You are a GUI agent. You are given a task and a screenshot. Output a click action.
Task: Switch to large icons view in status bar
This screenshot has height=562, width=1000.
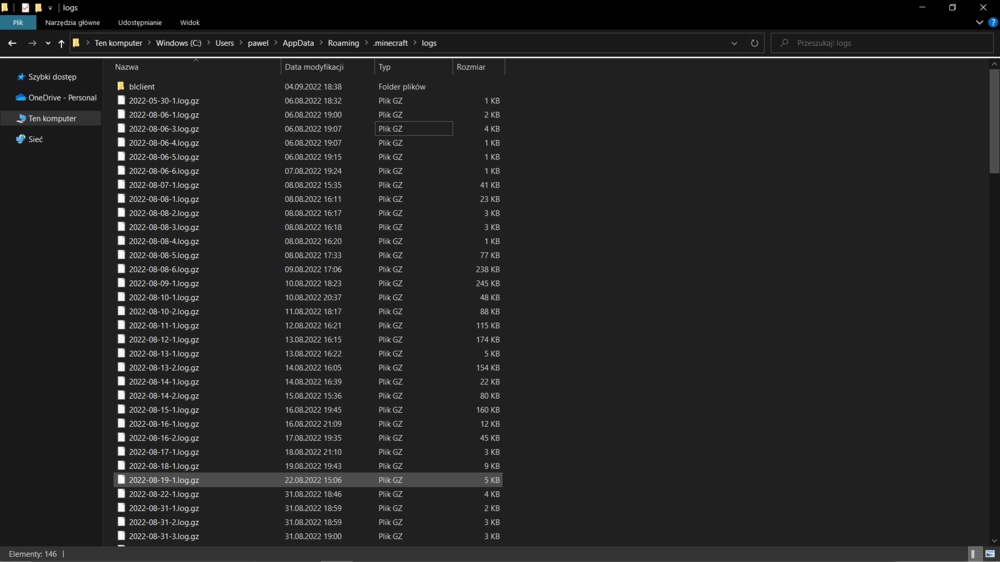[x=990, y=554]
